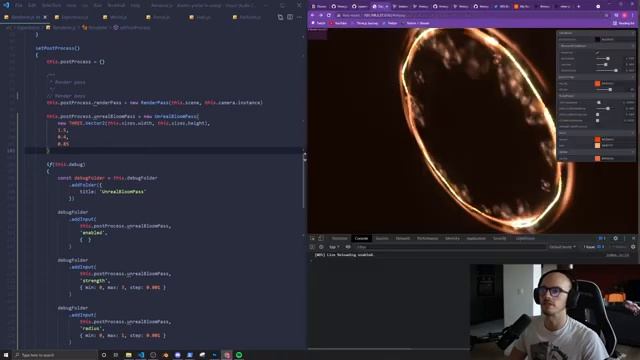Switch to the DevTools Lighthouse tab

point(525,238)
